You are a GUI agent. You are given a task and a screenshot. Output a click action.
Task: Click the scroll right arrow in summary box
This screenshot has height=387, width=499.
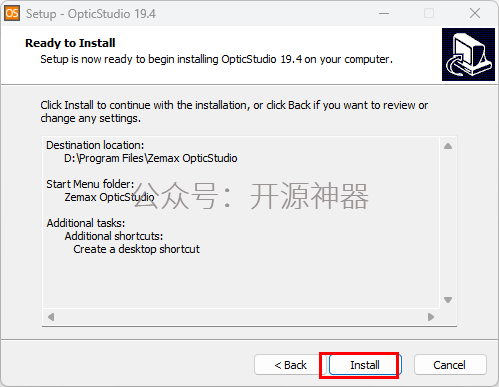431,317
